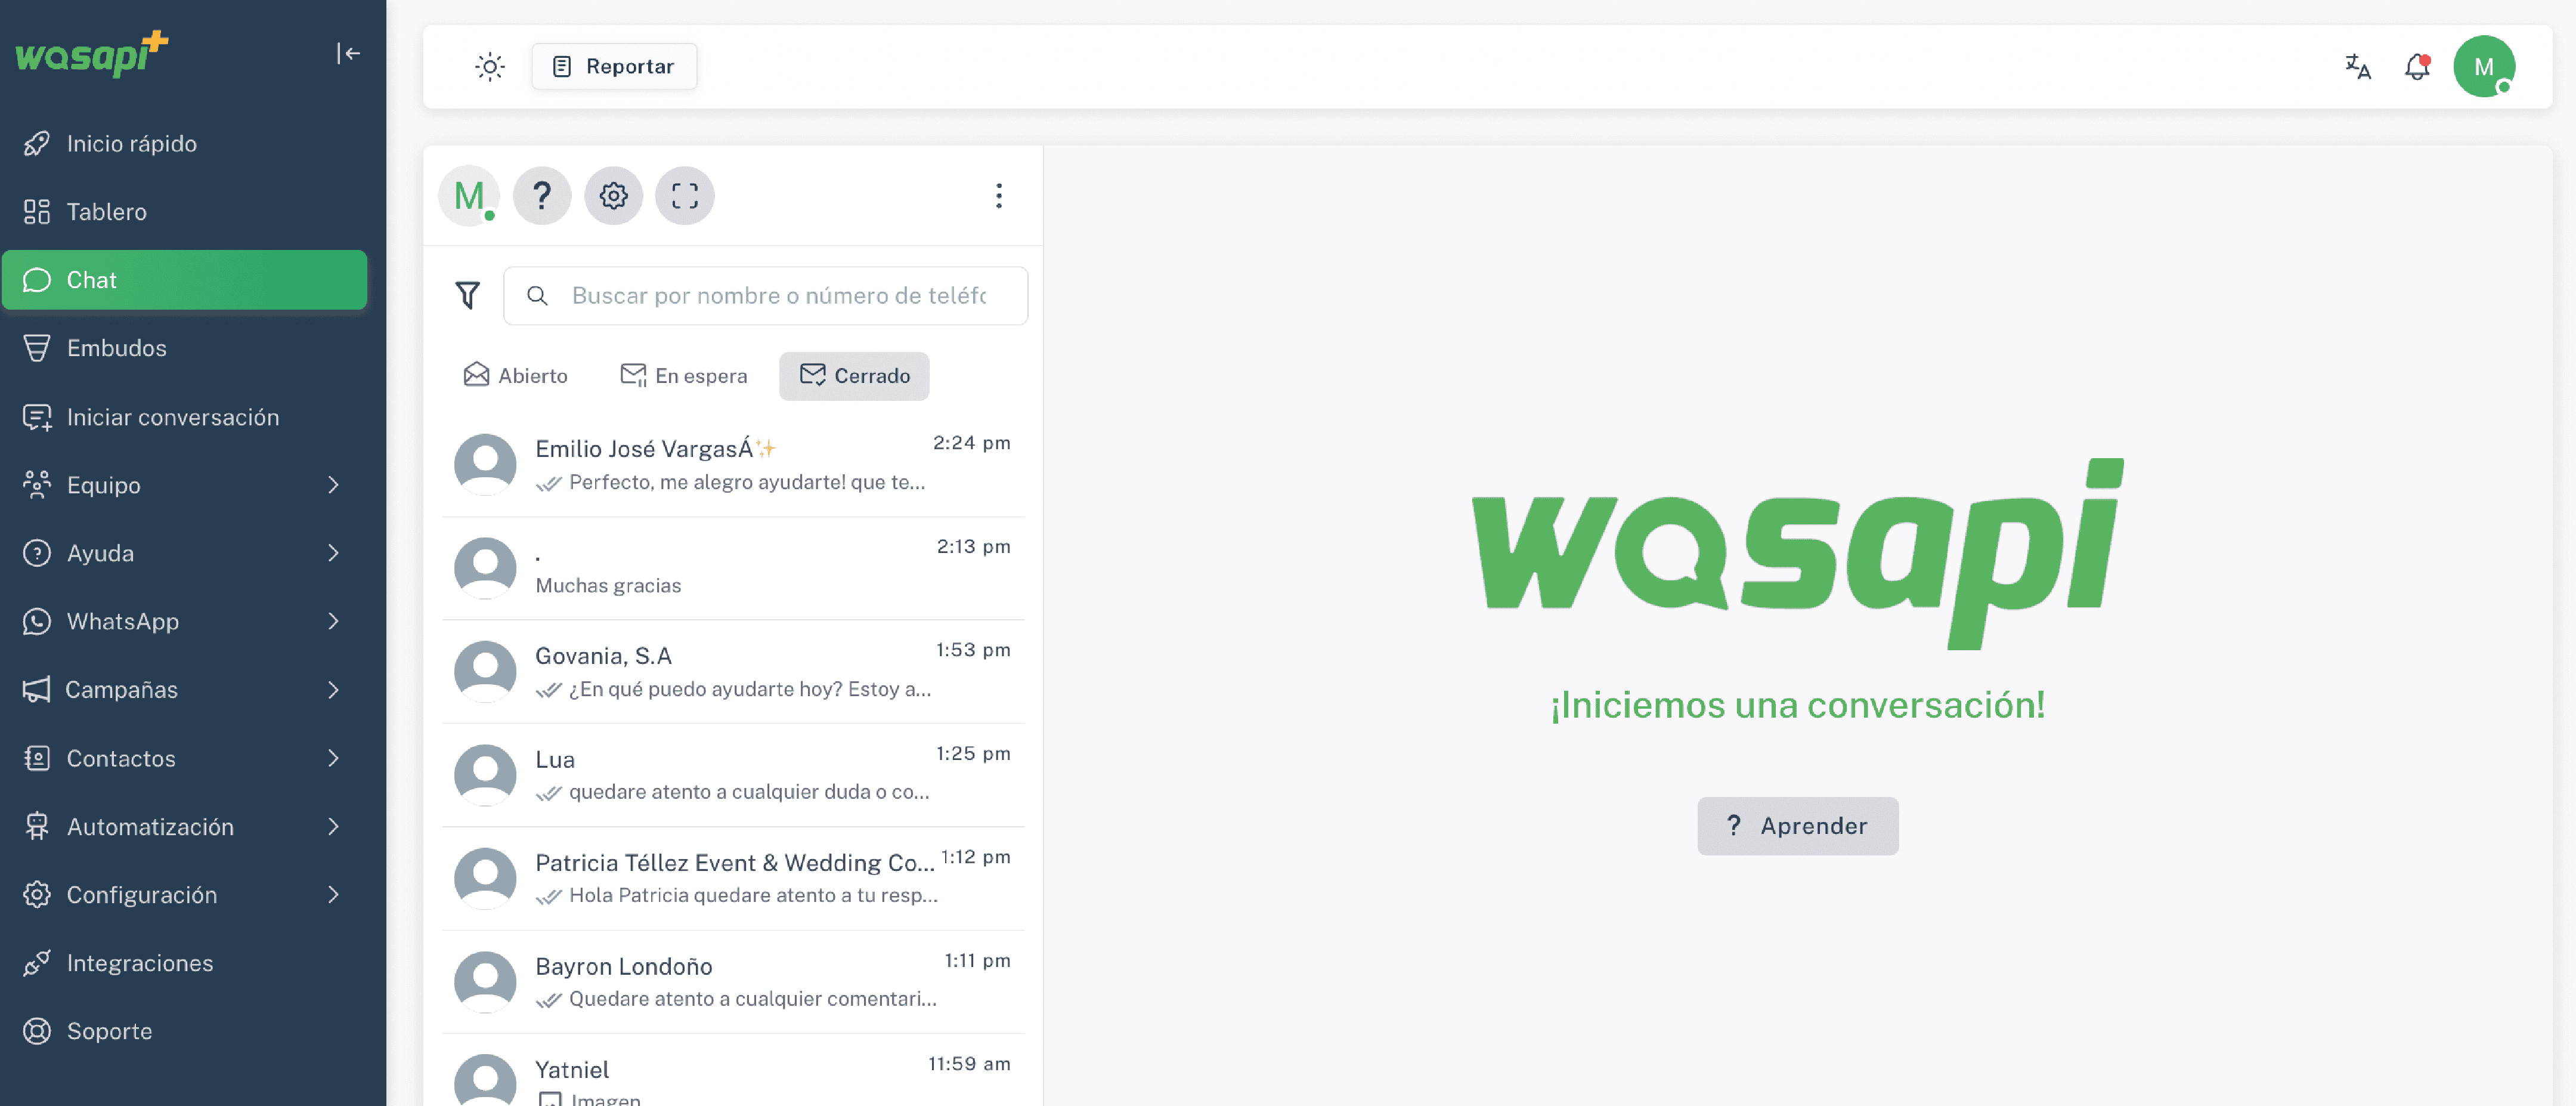
Task: Open the three-dot more options menu
Action: 999,196
